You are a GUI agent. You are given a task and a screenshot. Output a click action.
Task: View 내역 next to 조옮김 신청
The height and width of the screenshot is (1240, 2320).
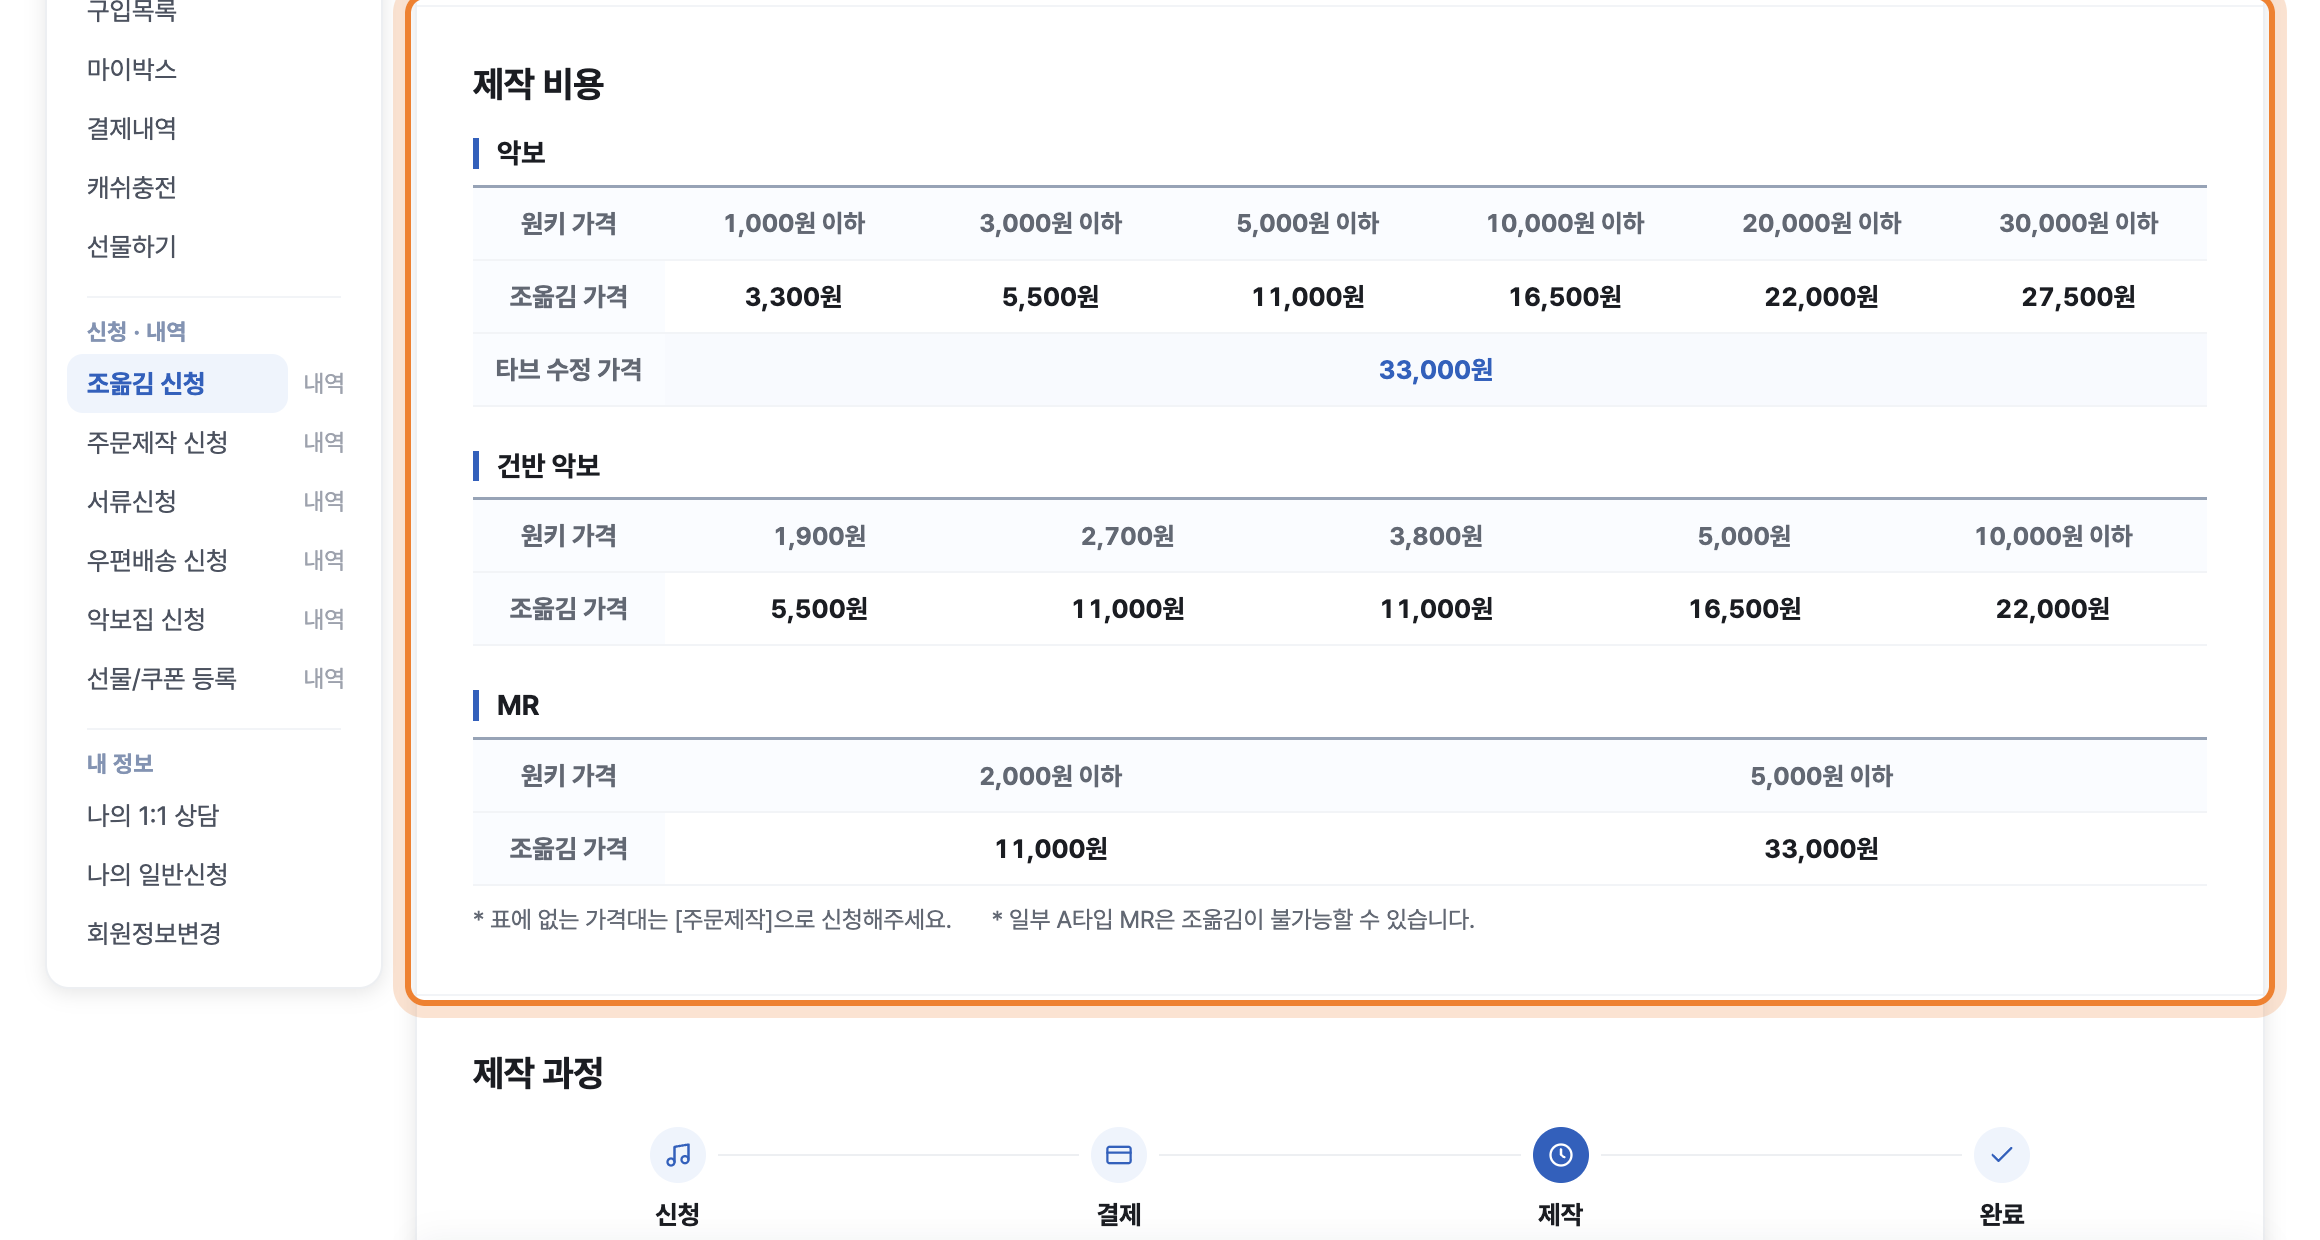pyautogui.click(x=324, y=383)
